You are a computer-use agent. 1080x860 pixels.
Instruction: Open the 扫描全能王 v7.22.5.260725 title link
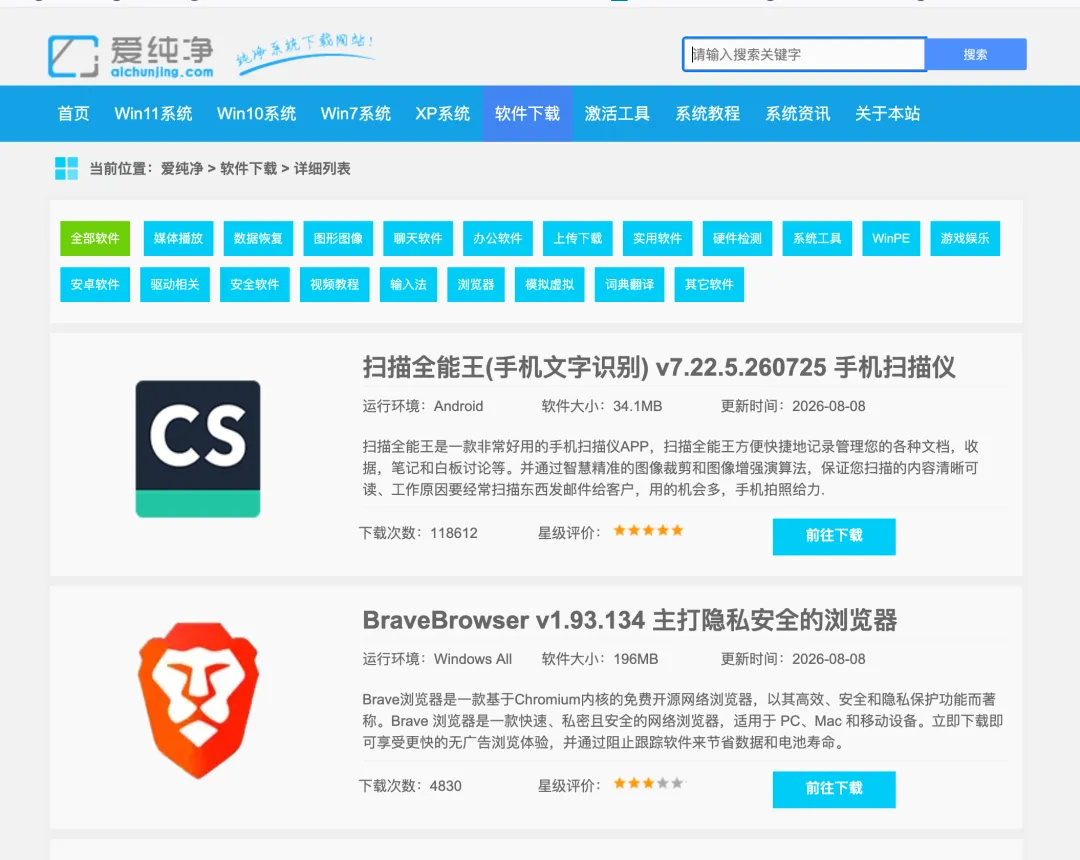pyautogui.click(x=659, y=368)
